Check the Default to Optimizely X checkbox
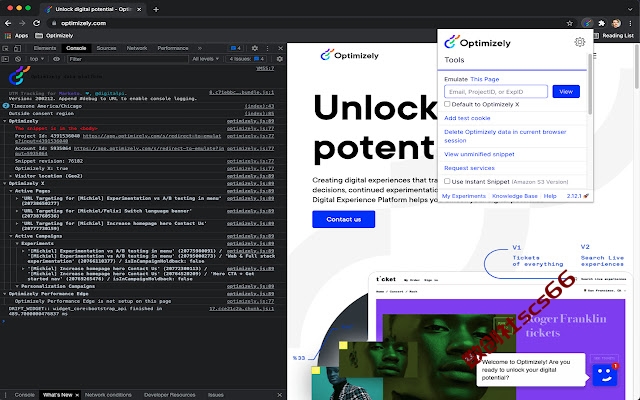Viewport: 640px width, 400px height. [x=447, y=104]
